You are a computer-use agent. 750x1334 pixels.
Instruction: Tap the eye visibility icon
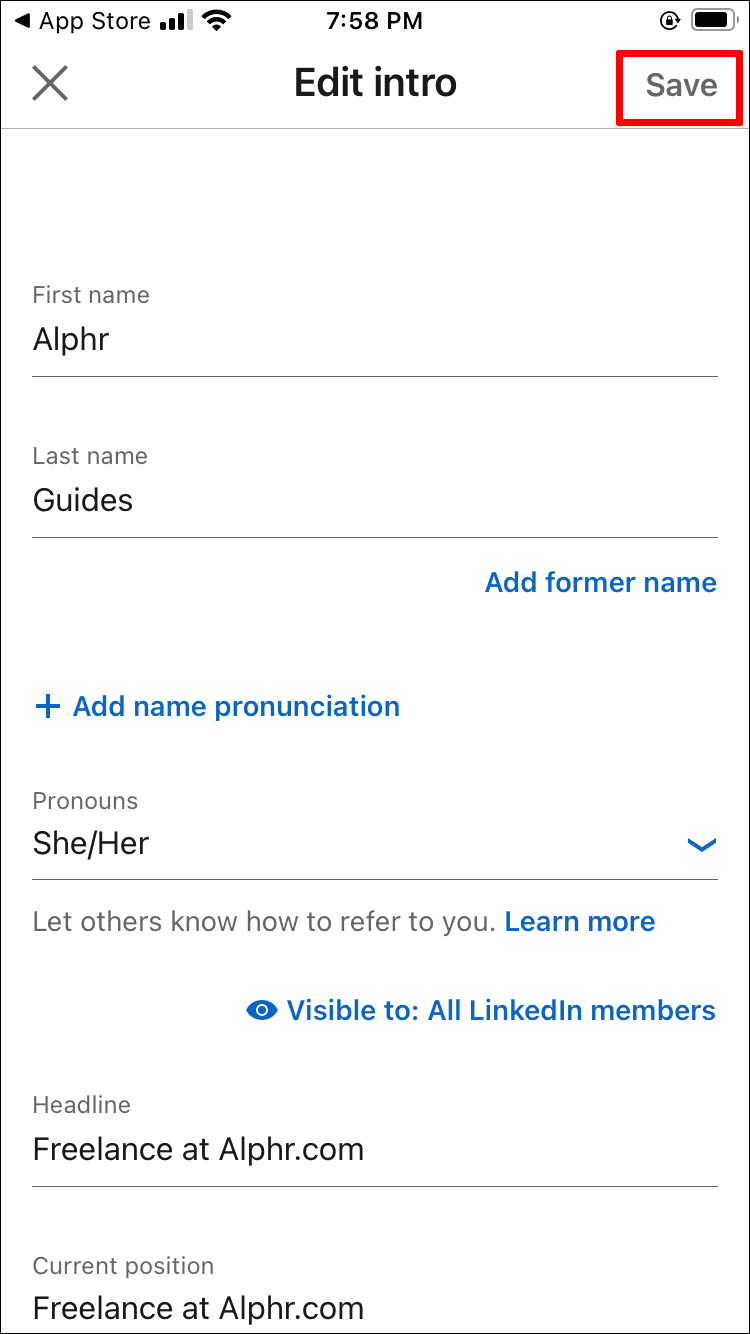pos(262,1011)
